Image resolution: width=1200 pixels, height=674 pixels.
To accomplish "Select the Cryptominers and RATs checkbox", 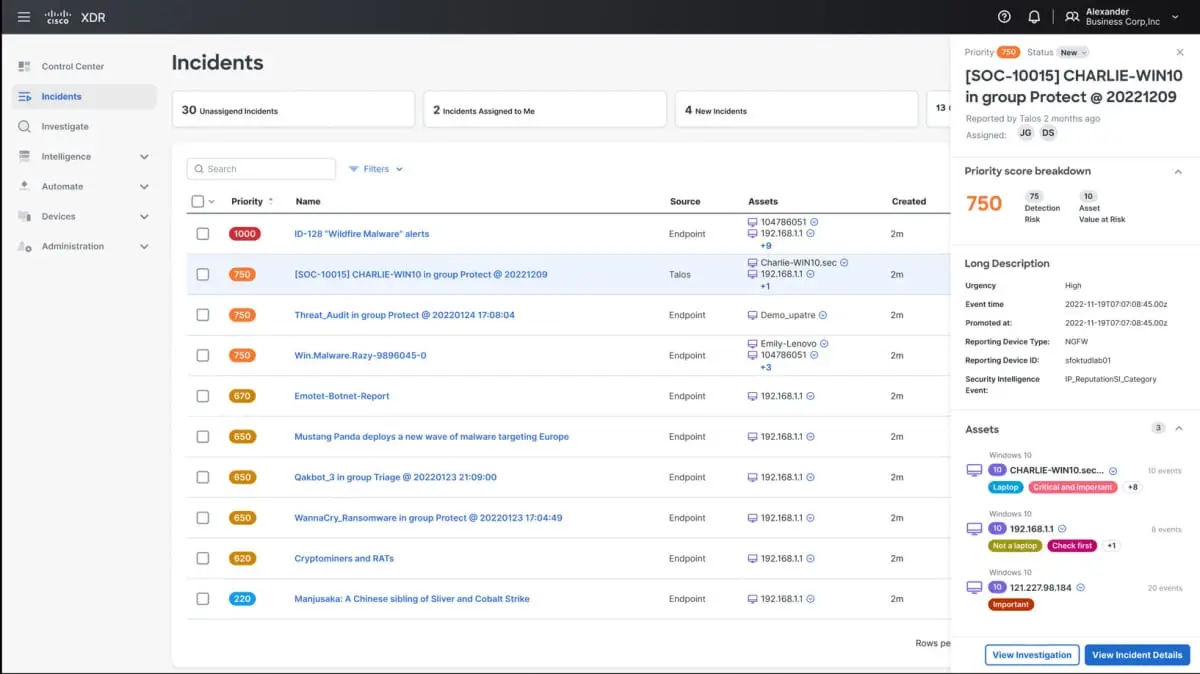I will tap(203, 558).
